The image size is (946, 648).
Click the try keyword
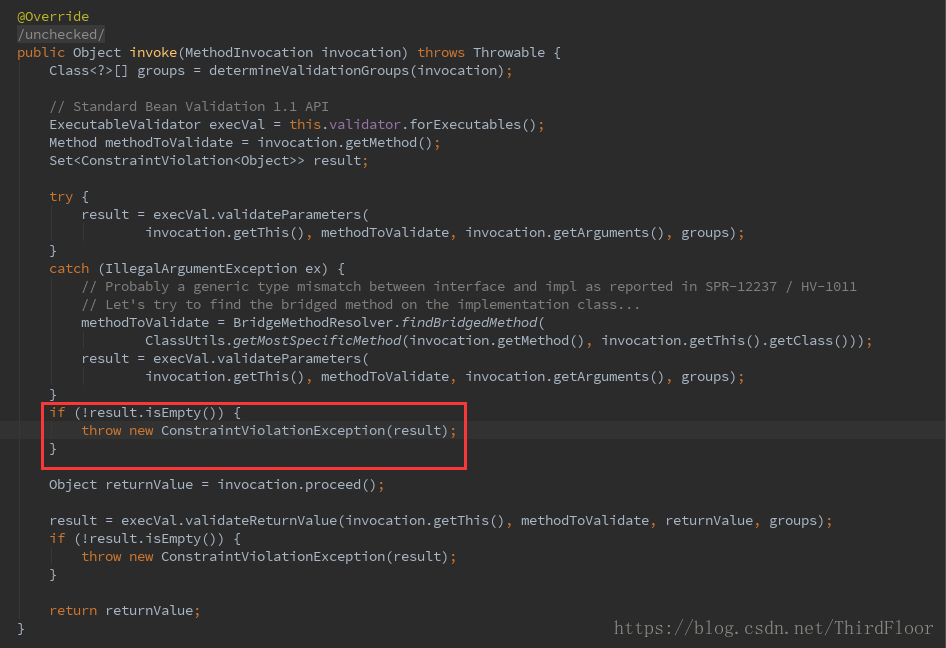click(61, 197)
